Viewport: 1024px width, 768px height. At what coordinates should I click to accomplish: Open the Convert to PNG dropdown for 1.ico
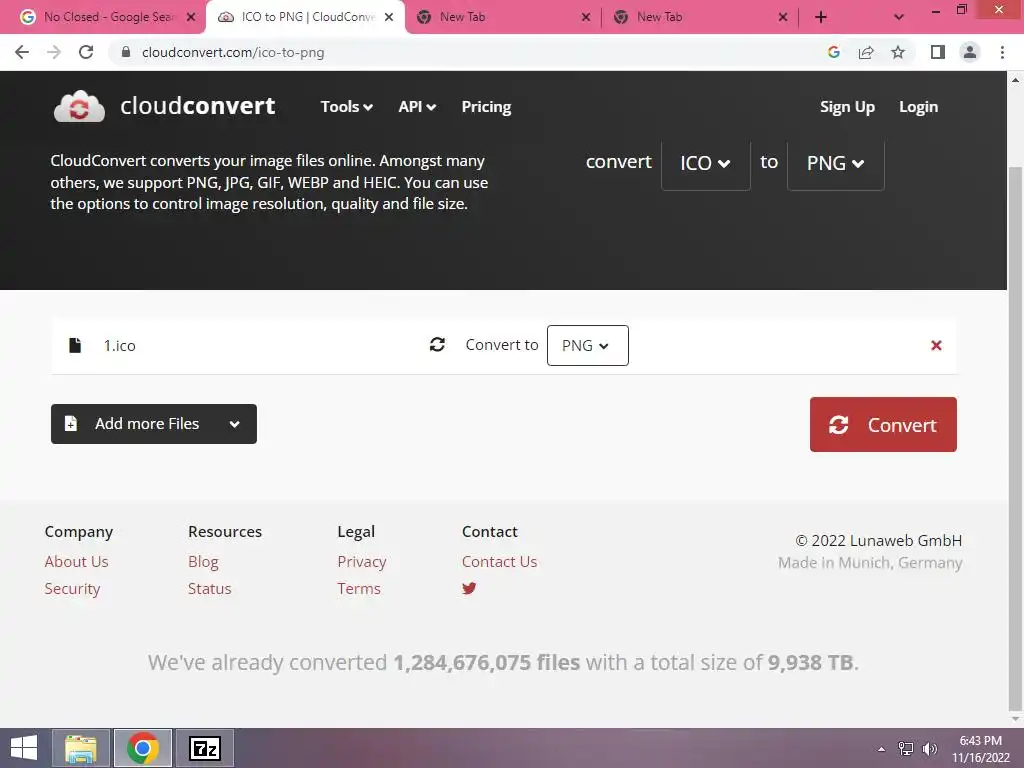[587, 345]
